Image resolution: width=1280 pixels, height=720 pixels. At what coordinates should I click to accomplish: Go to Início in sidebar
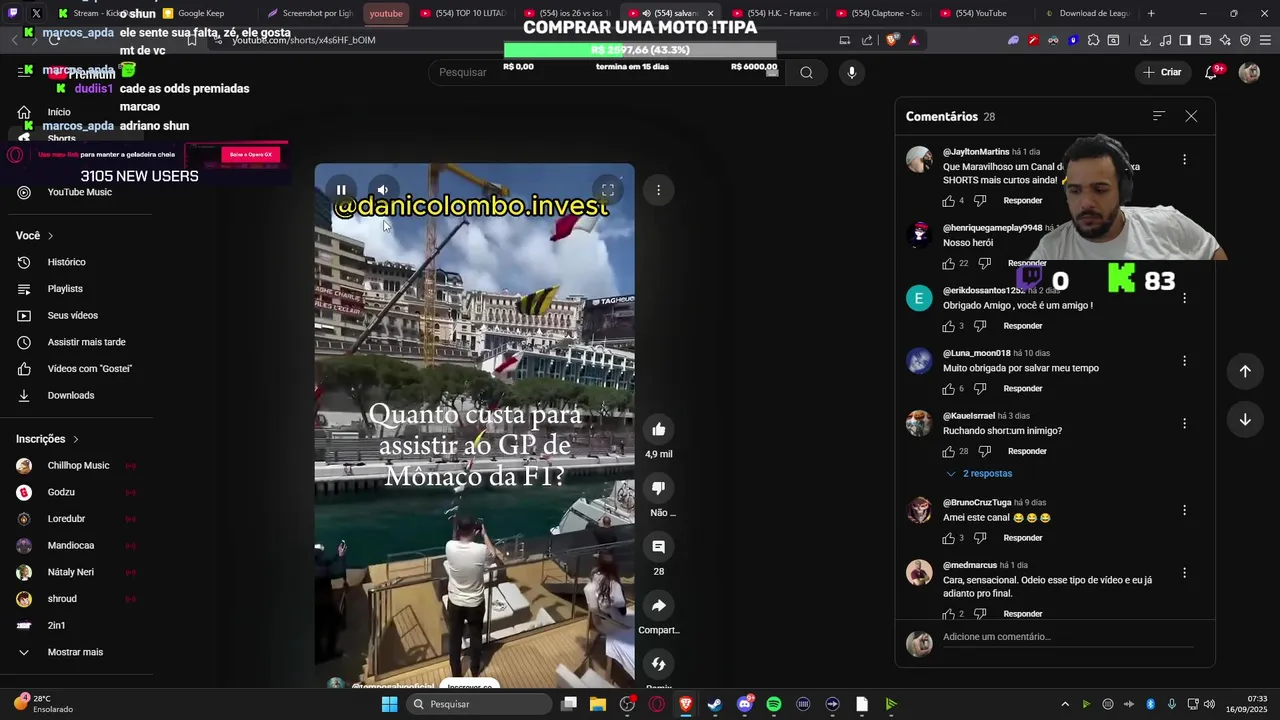click(x=59, y=112)
